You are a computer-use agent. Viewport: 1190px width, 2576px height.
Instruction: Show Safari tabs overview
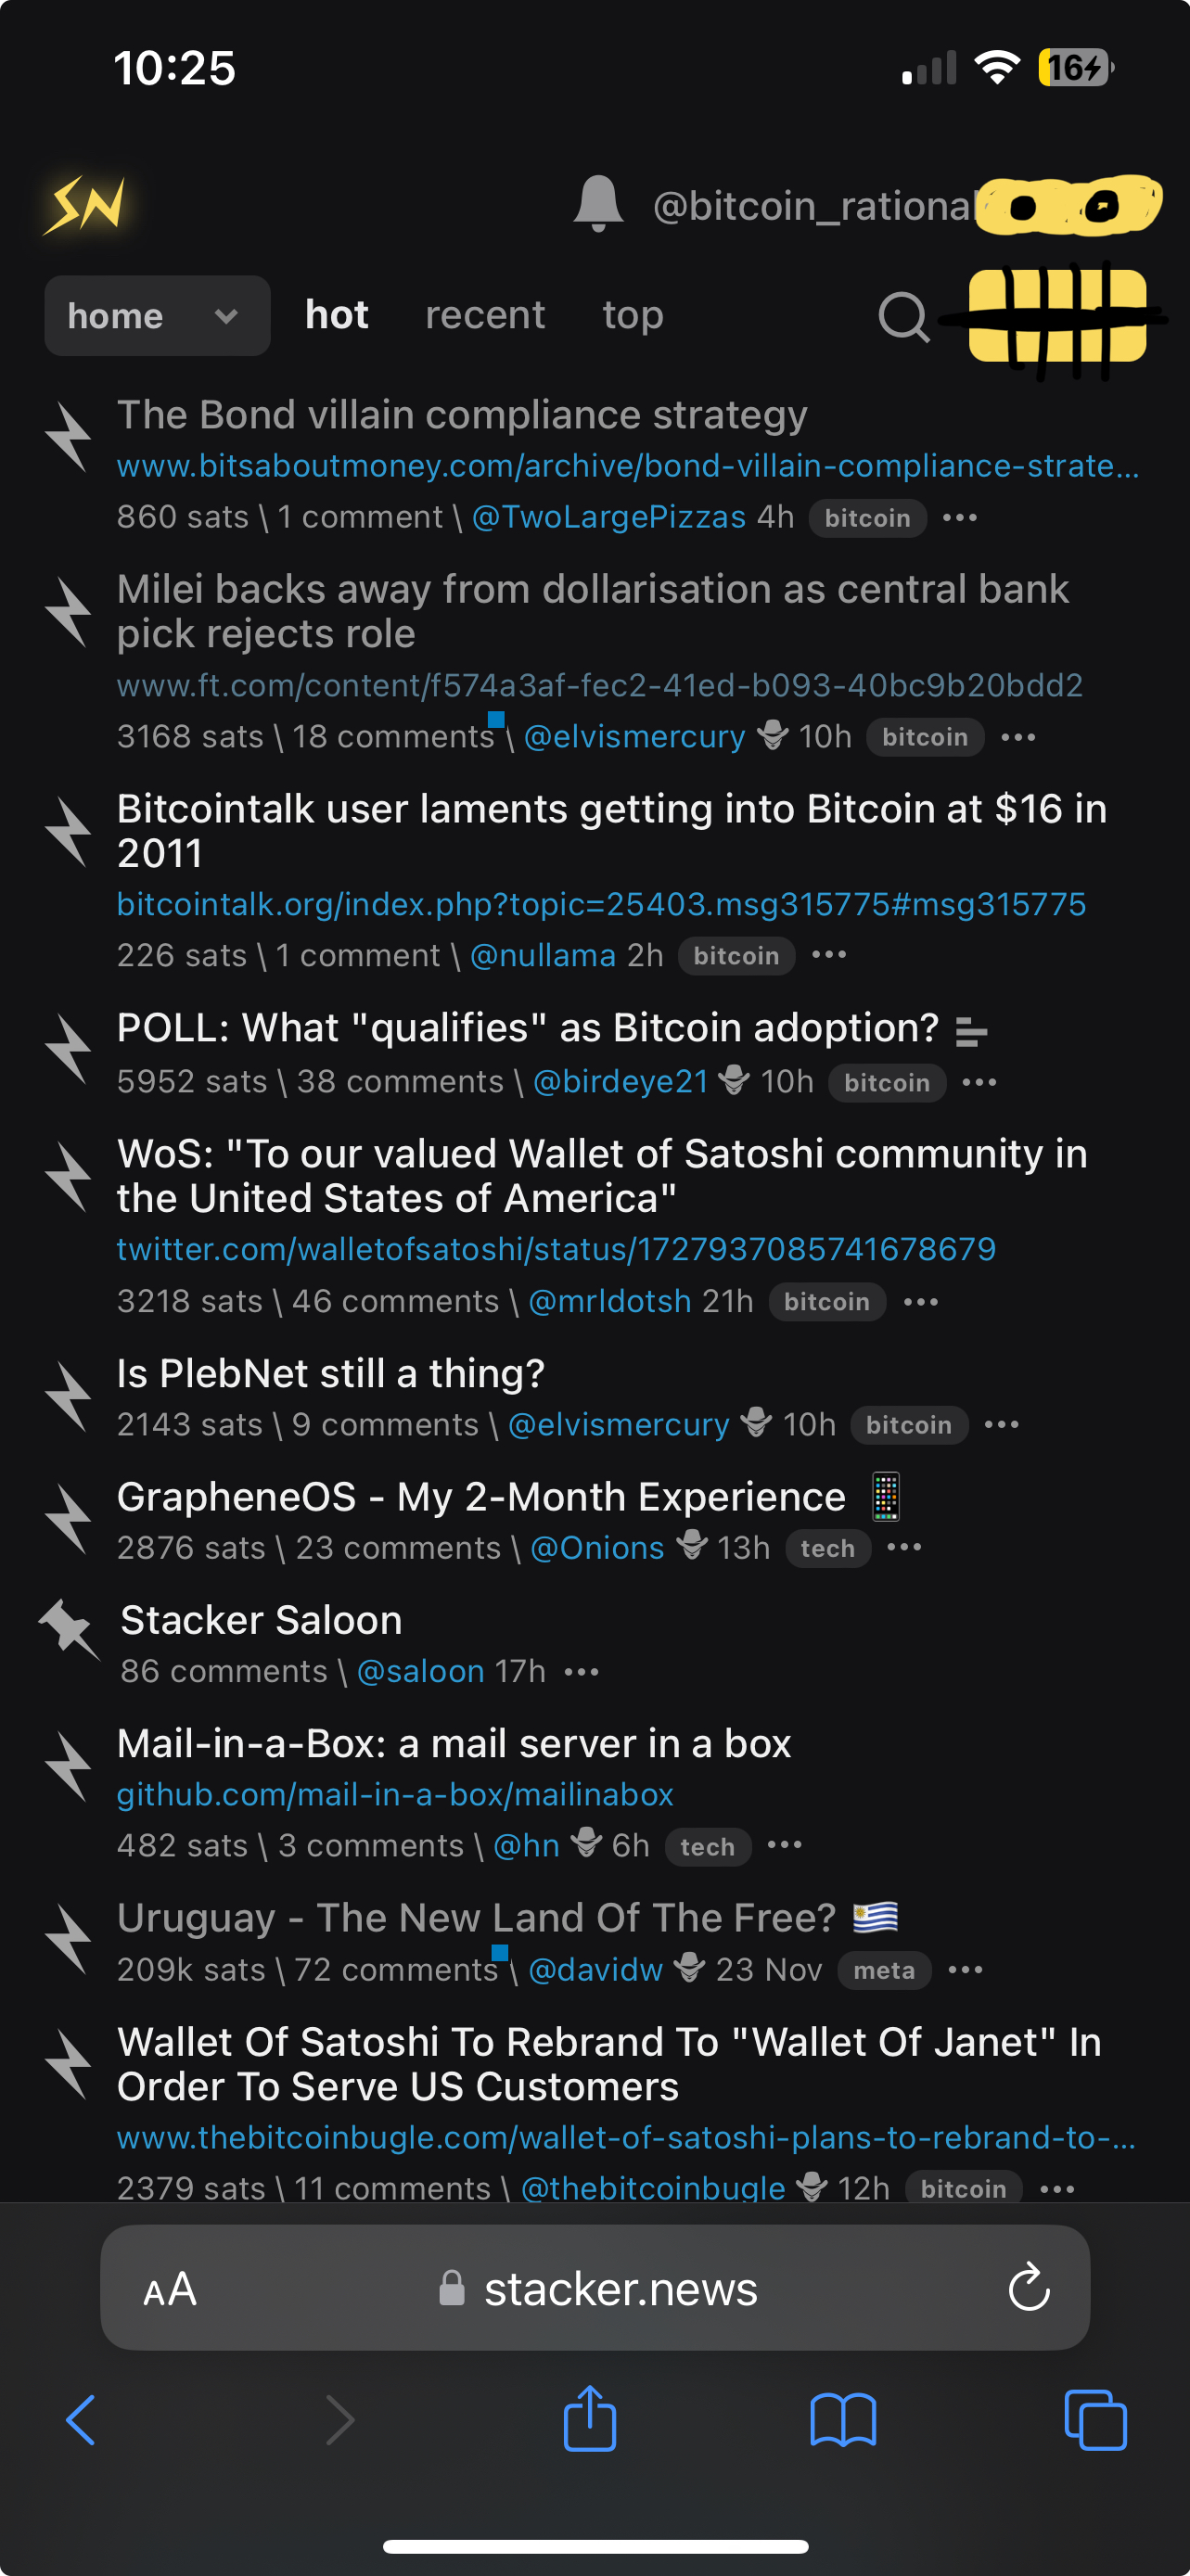(x=1095, y=2420)
